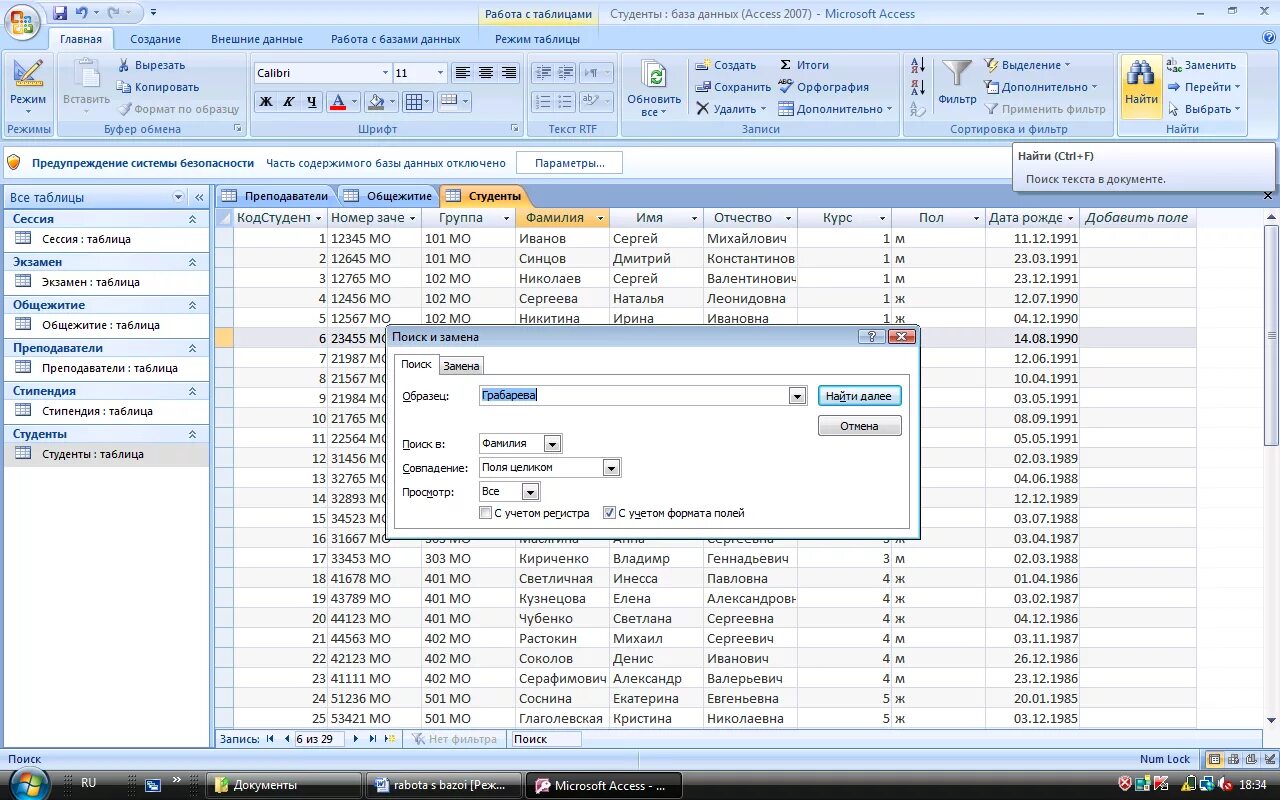The width and height of the screenshot is (1280, 800).
Task: Collapse the Стипендия group
Action: [x=192, y=391]
